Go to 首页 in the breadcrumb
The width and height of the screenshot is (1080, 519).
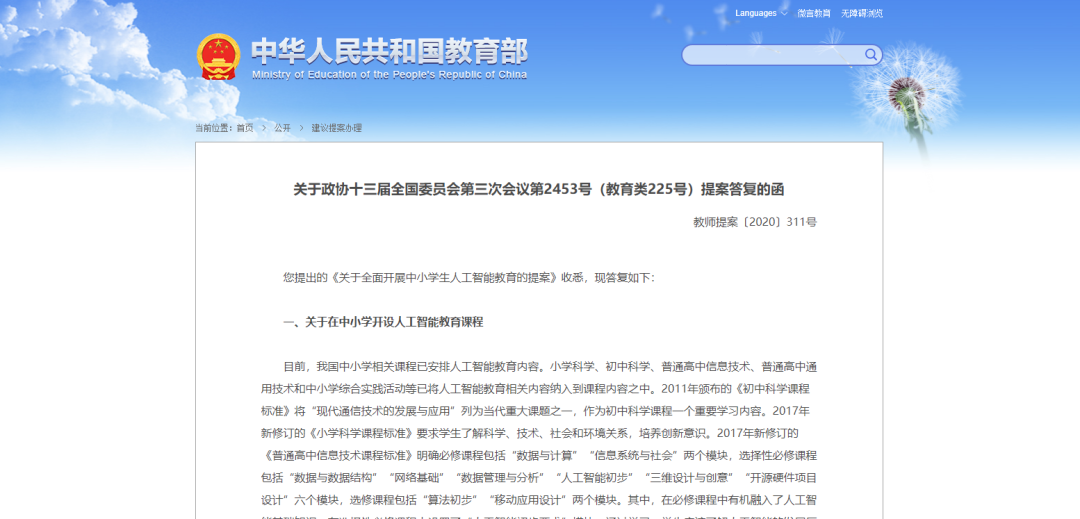tap(245, 128)
